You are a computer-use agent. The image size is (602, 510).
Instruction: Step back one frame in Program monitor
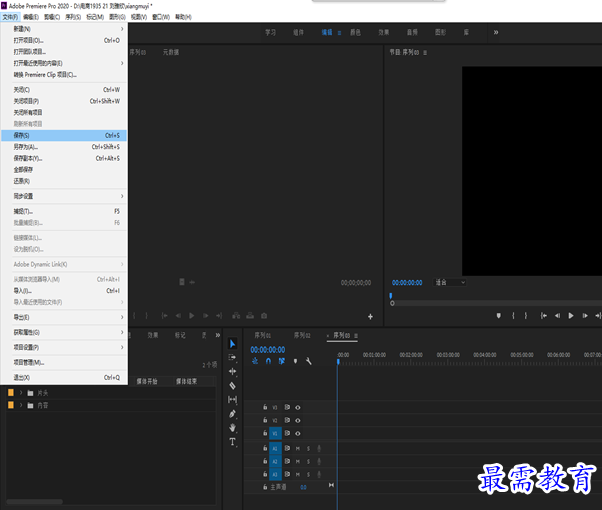pyautogui.click(x=557, y=316)
